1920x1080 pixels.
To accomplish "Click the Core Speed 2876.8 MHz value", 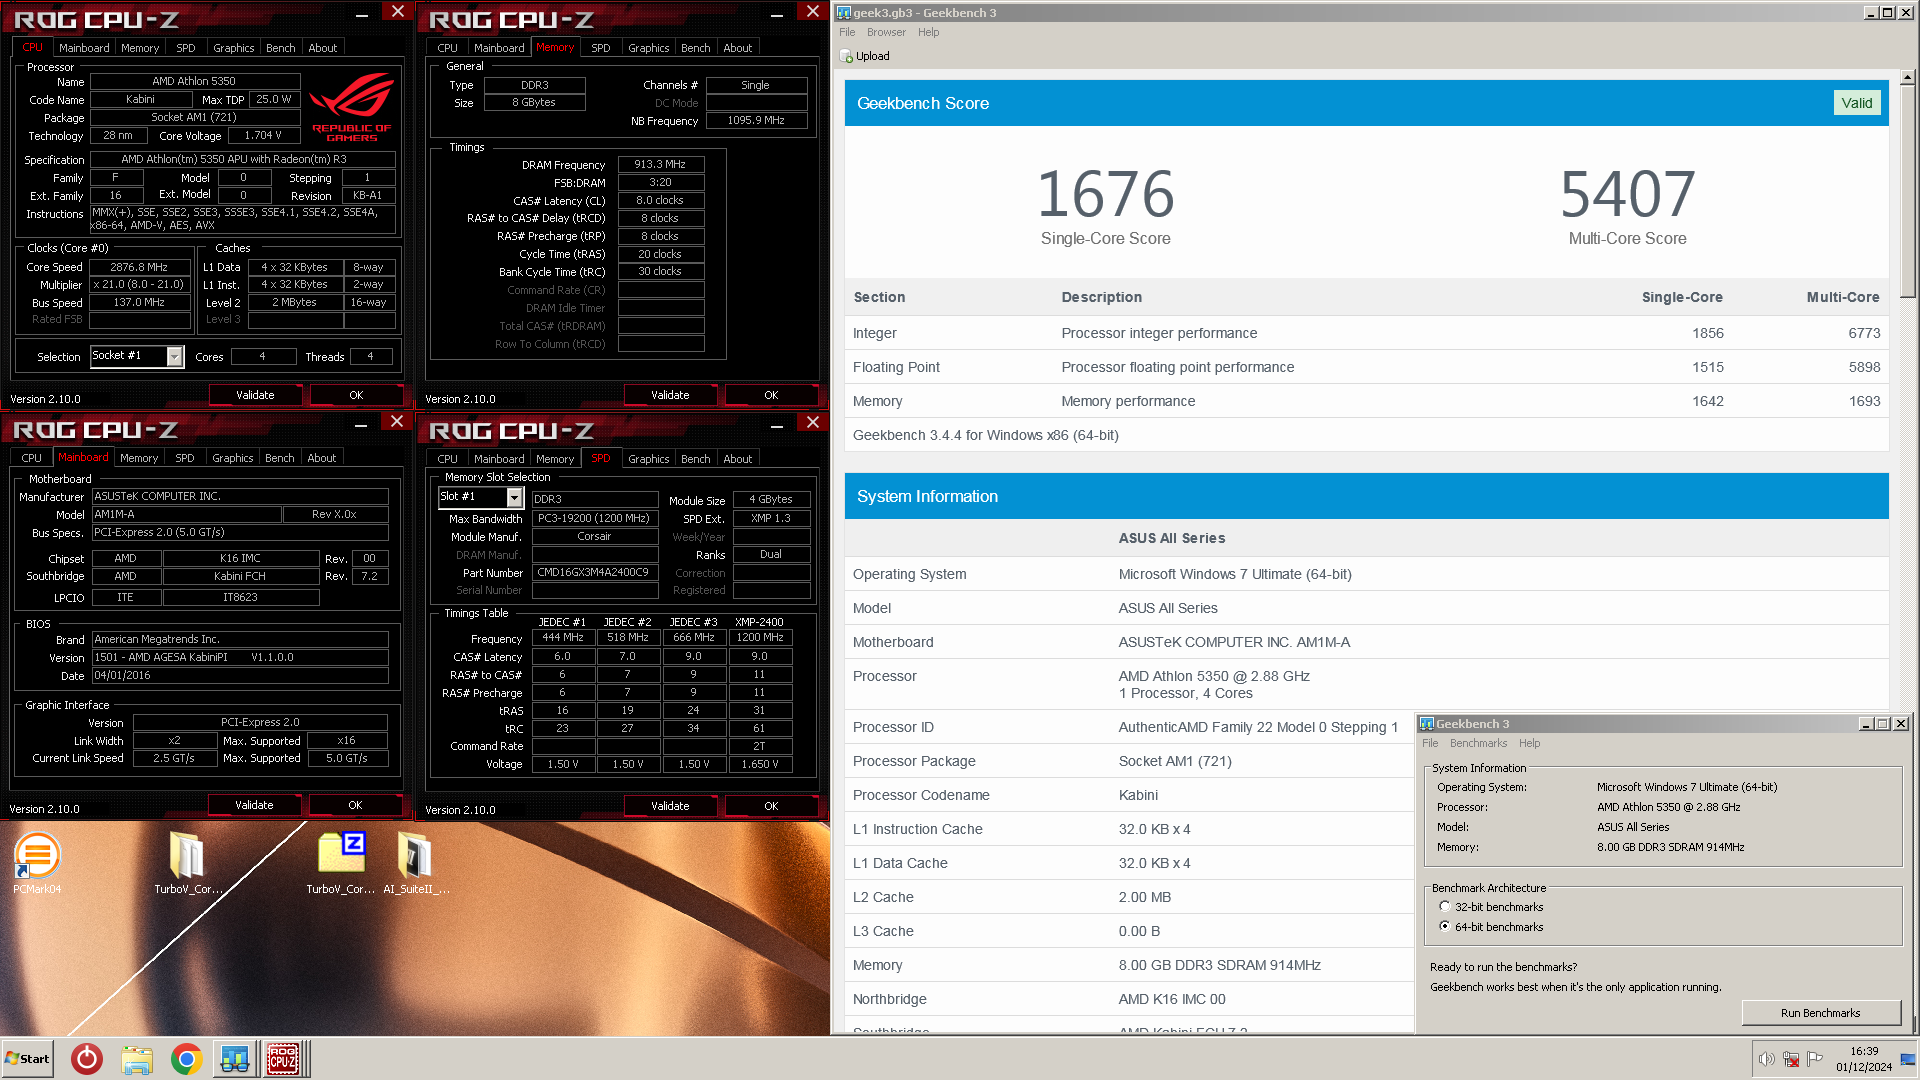I will pos(139,267).
